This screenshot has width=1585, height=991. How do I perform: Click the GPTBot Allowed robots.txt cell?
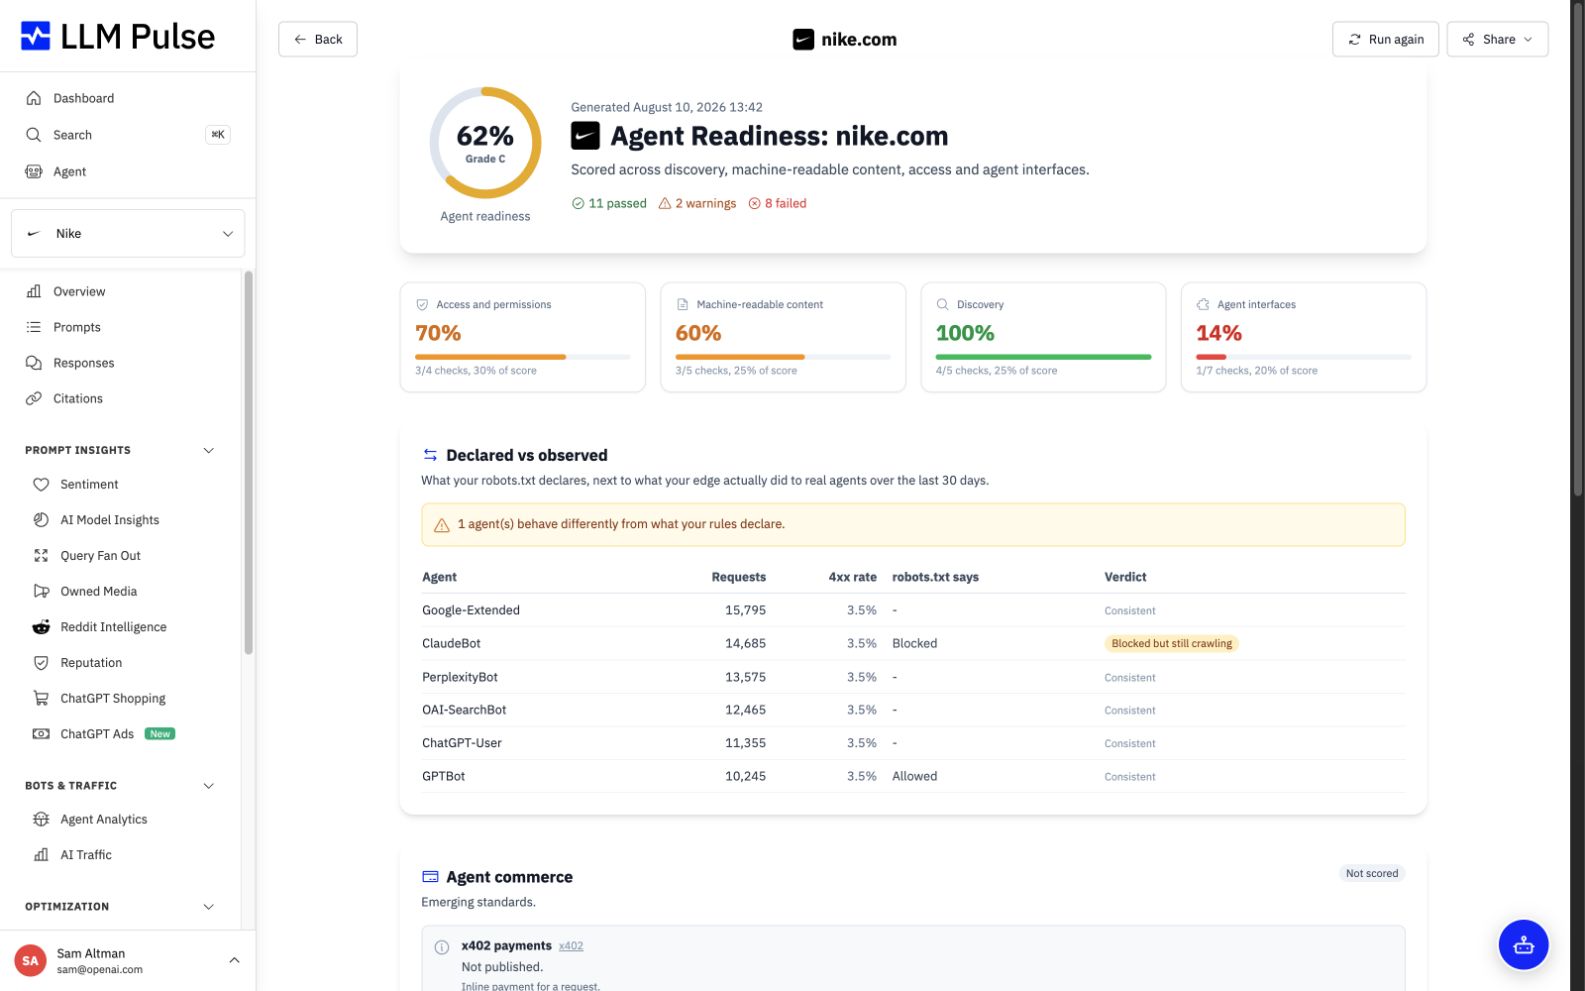click(x=914, y=777)
